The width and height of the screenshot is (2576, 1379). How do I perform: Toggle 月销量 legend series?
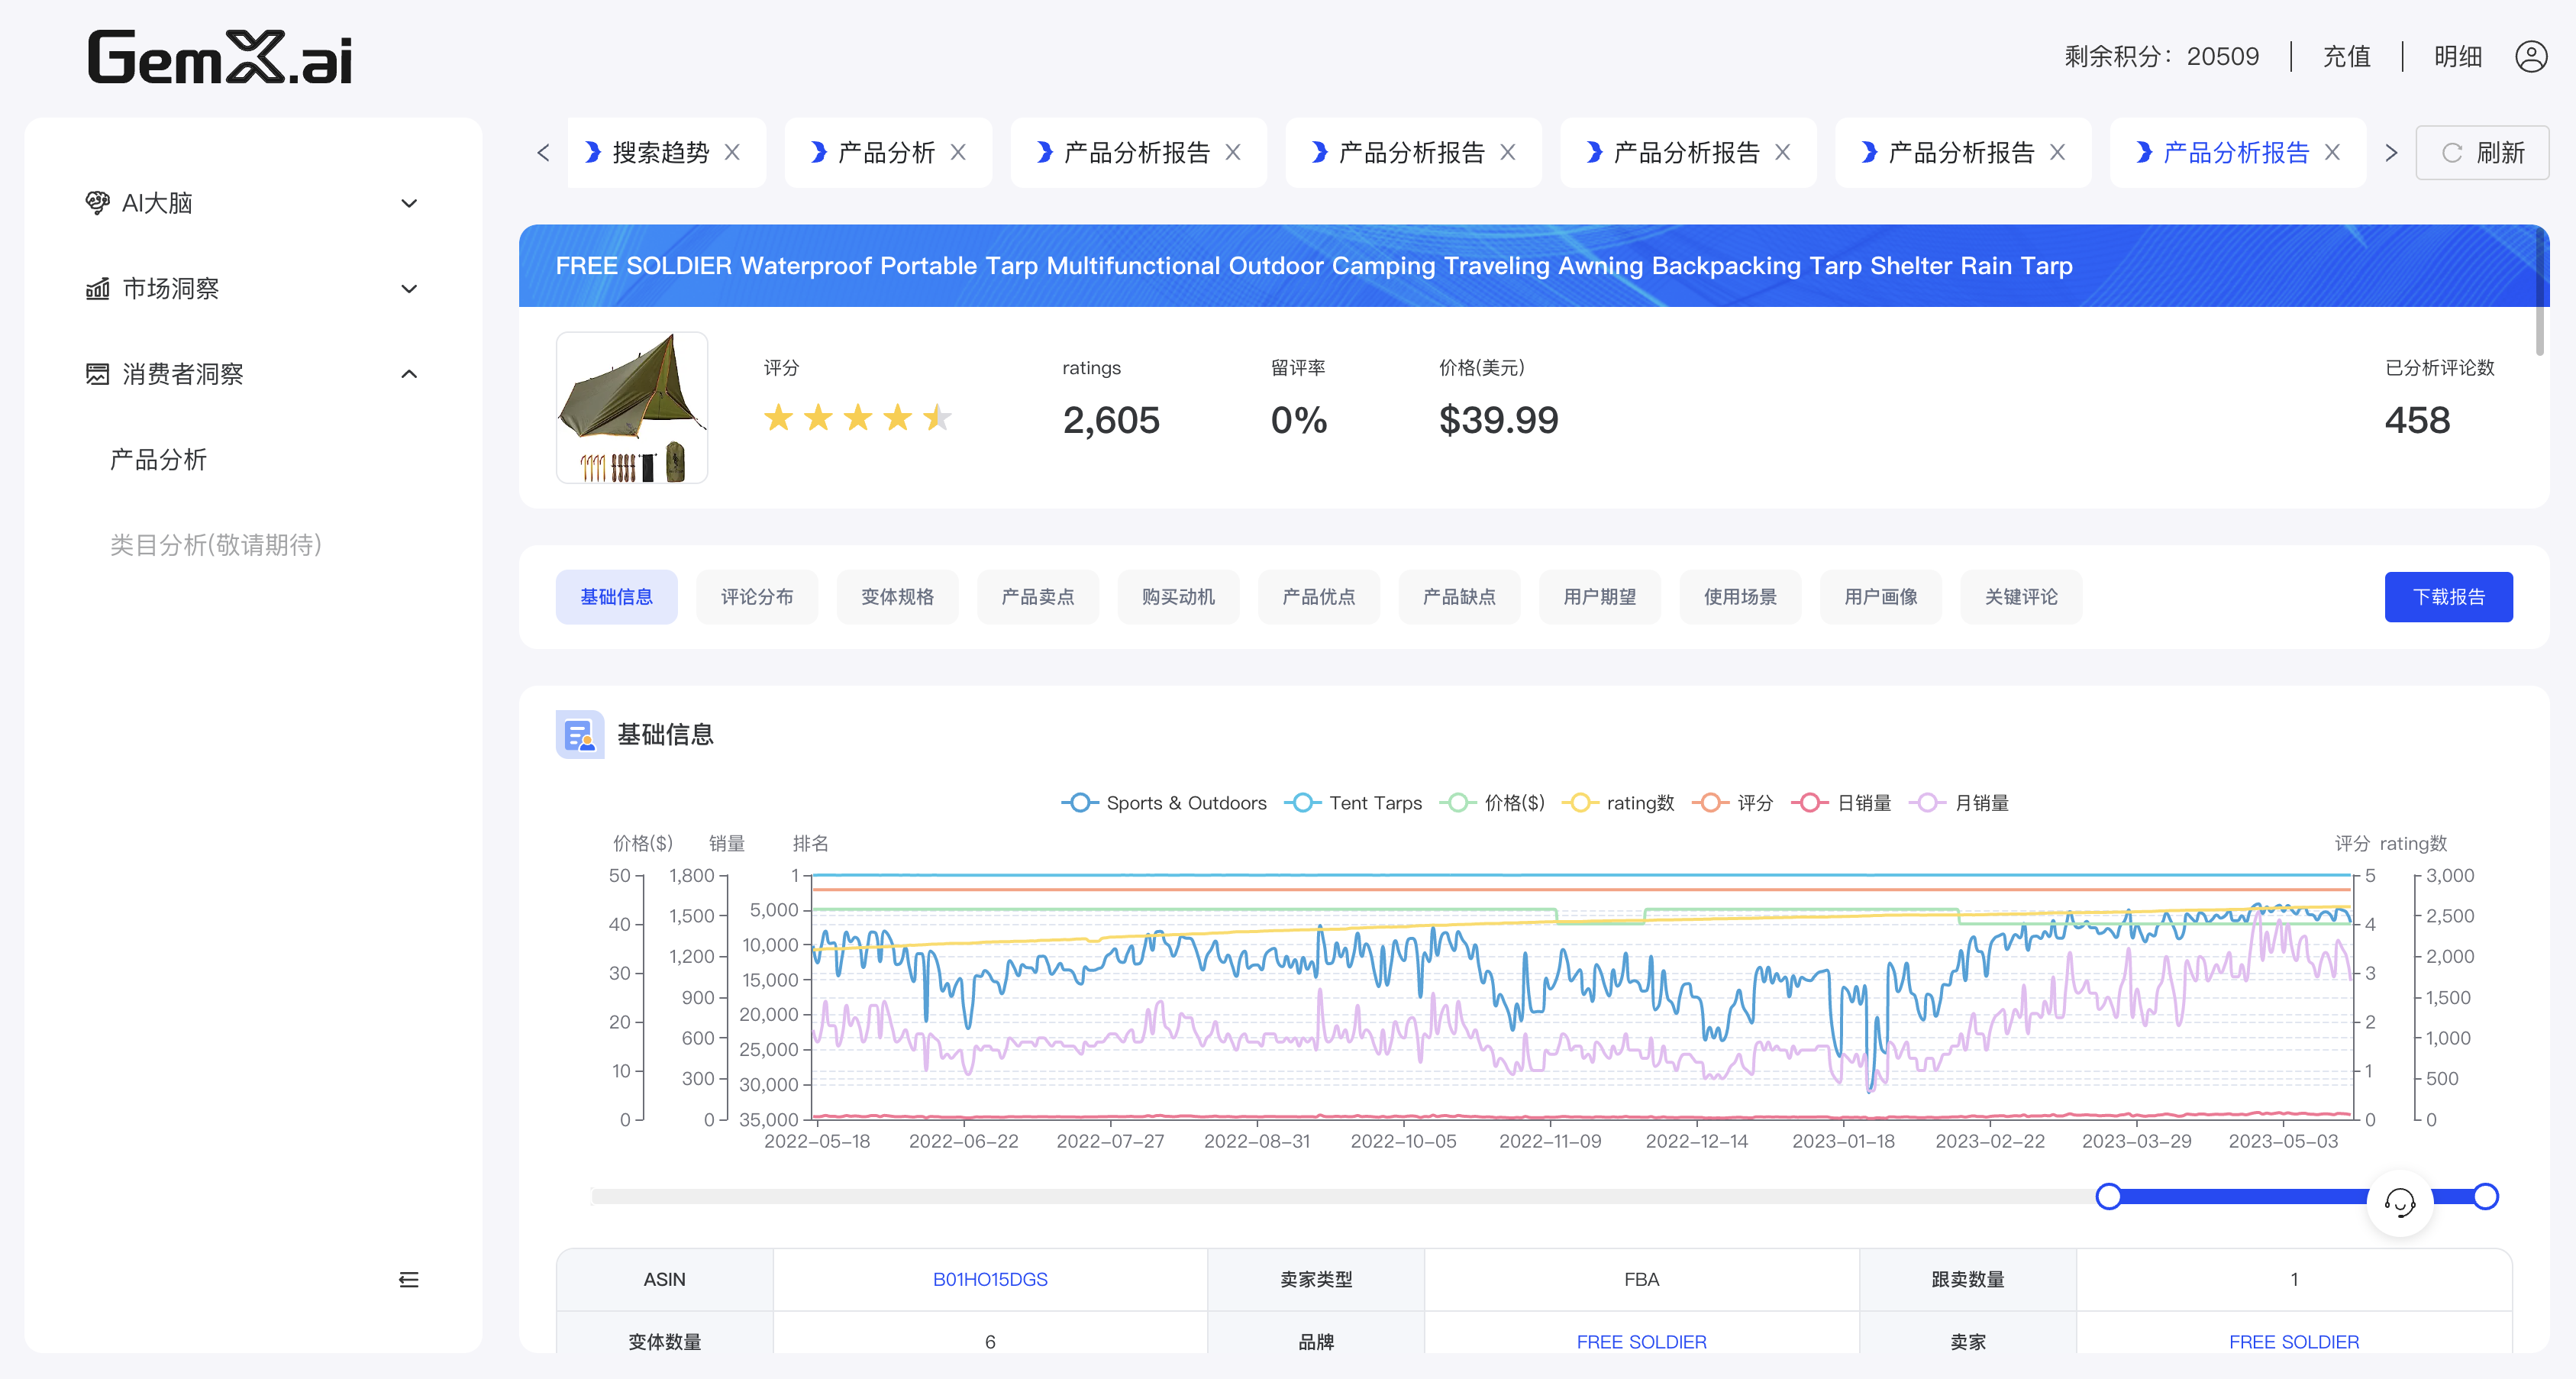pos(1960,803)
